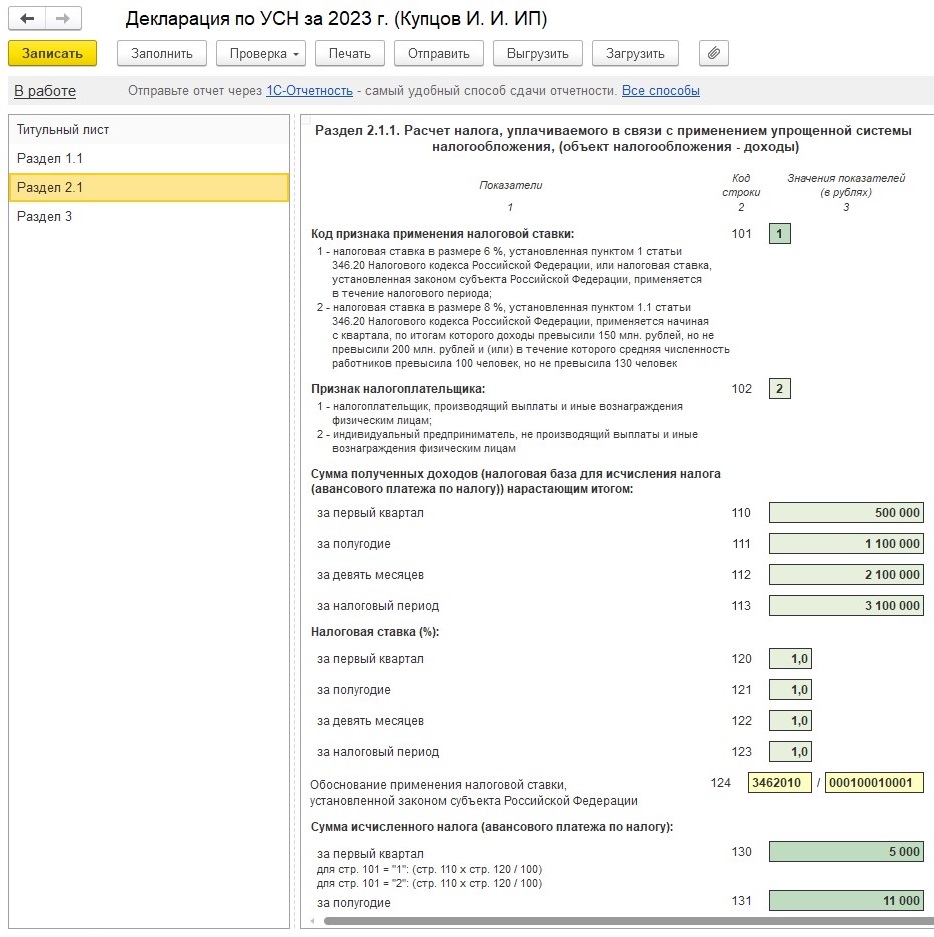Click line 130 calculated tax 5 000
Viewport: 934px width, 937px height.
(x=846, y=852)
